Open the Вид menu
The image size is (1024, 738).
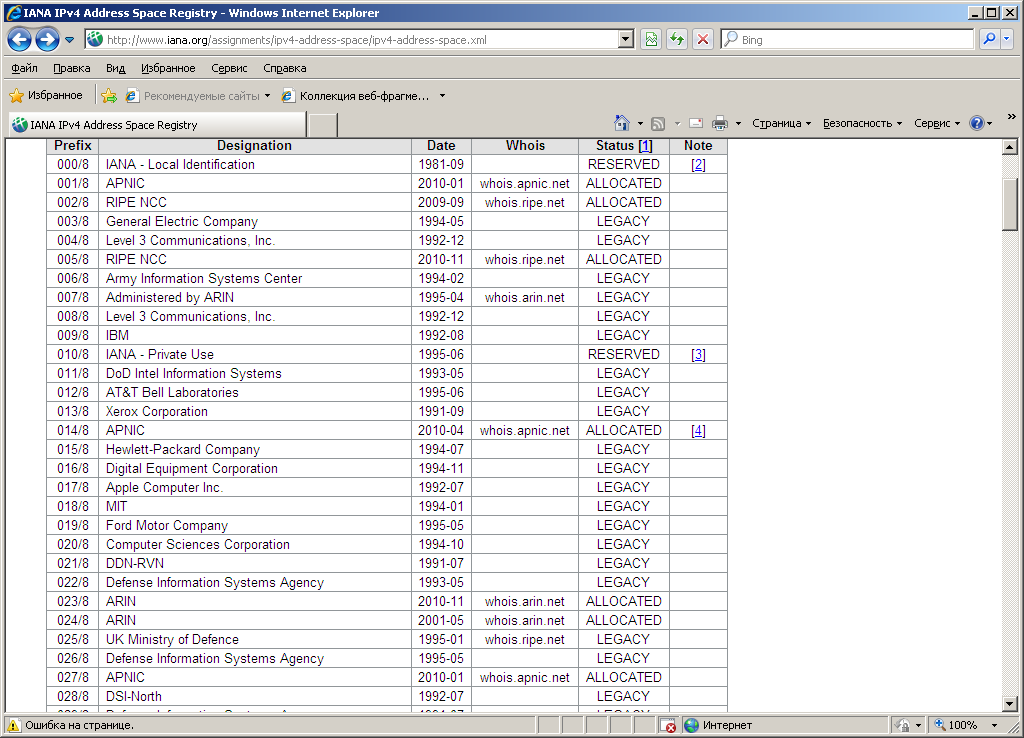pyautogui.click(x=116, y=68)
